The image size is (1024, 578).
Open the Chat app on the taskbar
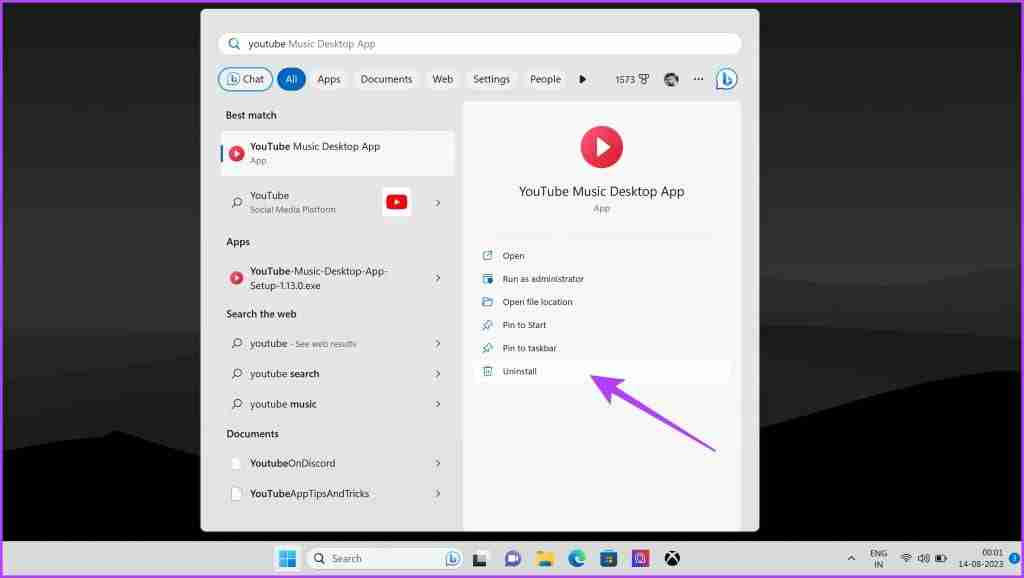point(513,558)
